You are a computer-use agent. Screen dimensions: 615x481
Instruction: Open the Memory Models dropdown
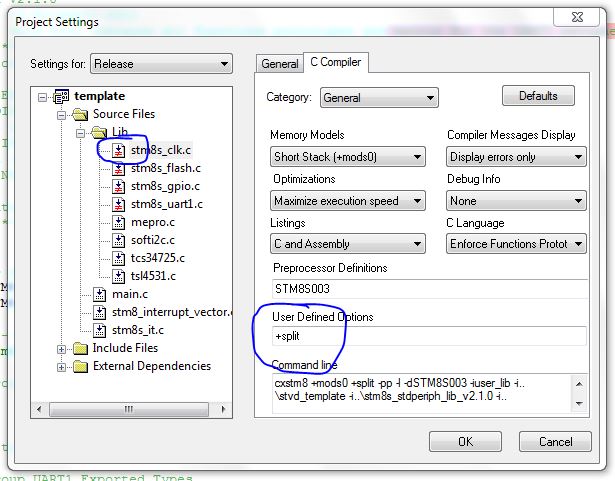click(x=348, y=157)
